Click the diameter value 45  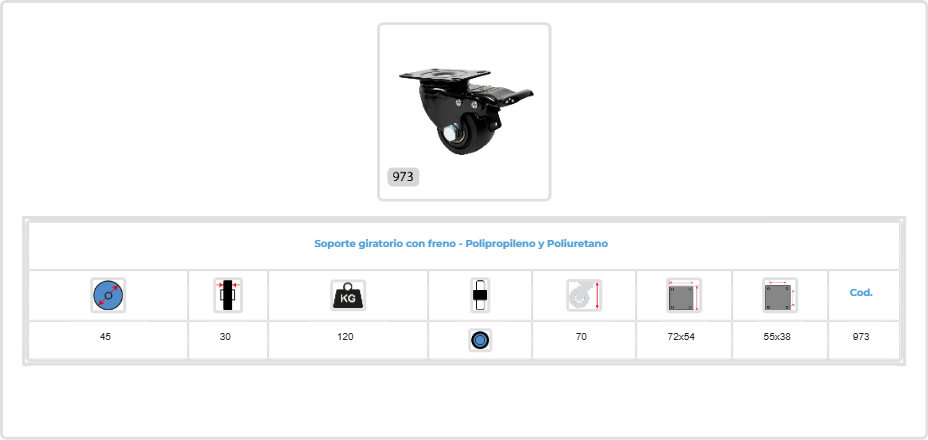105,336
